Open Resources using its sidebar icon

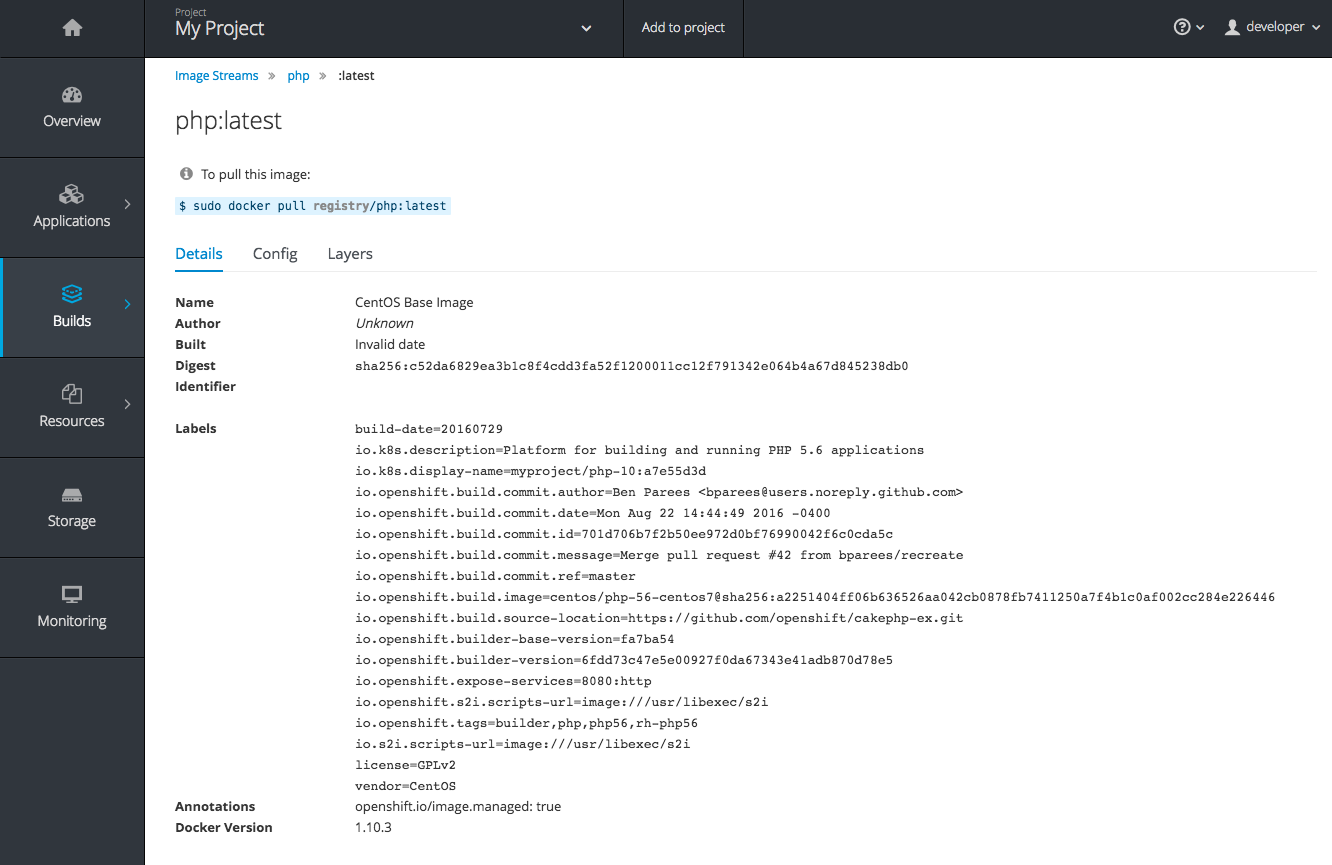pyautogui.click(x=71, y=394)
